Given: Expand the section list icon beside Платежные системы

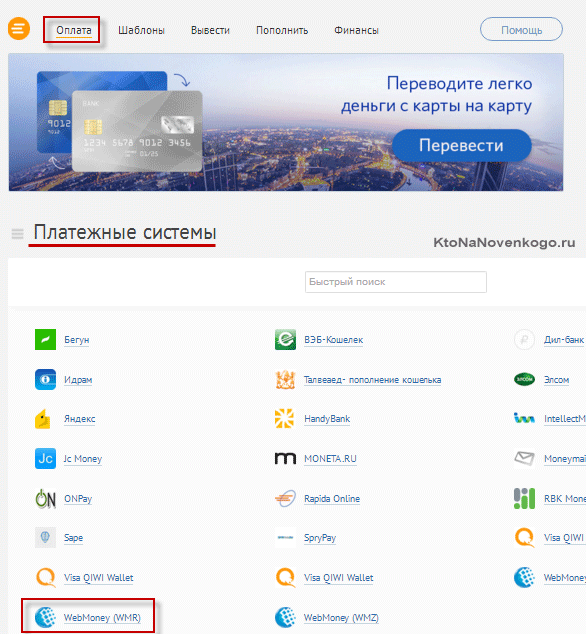Looking at the screenshot, I should [17, 234].
